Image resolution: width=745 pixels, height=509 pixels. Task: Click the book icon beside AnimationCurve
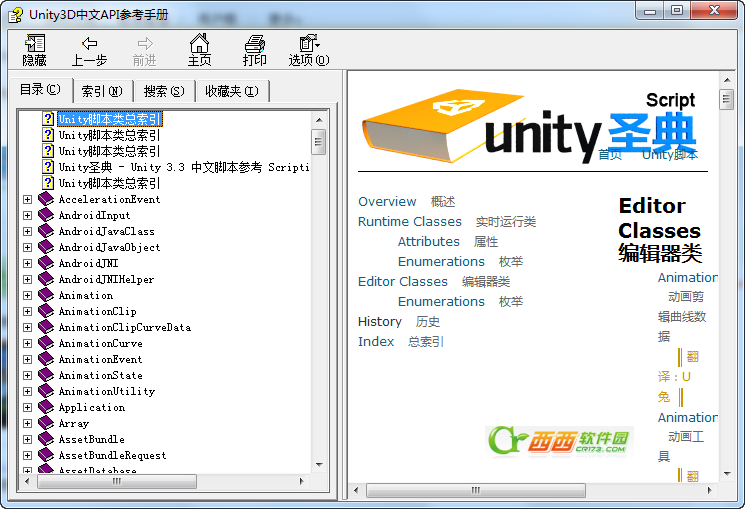coord(46,343)
